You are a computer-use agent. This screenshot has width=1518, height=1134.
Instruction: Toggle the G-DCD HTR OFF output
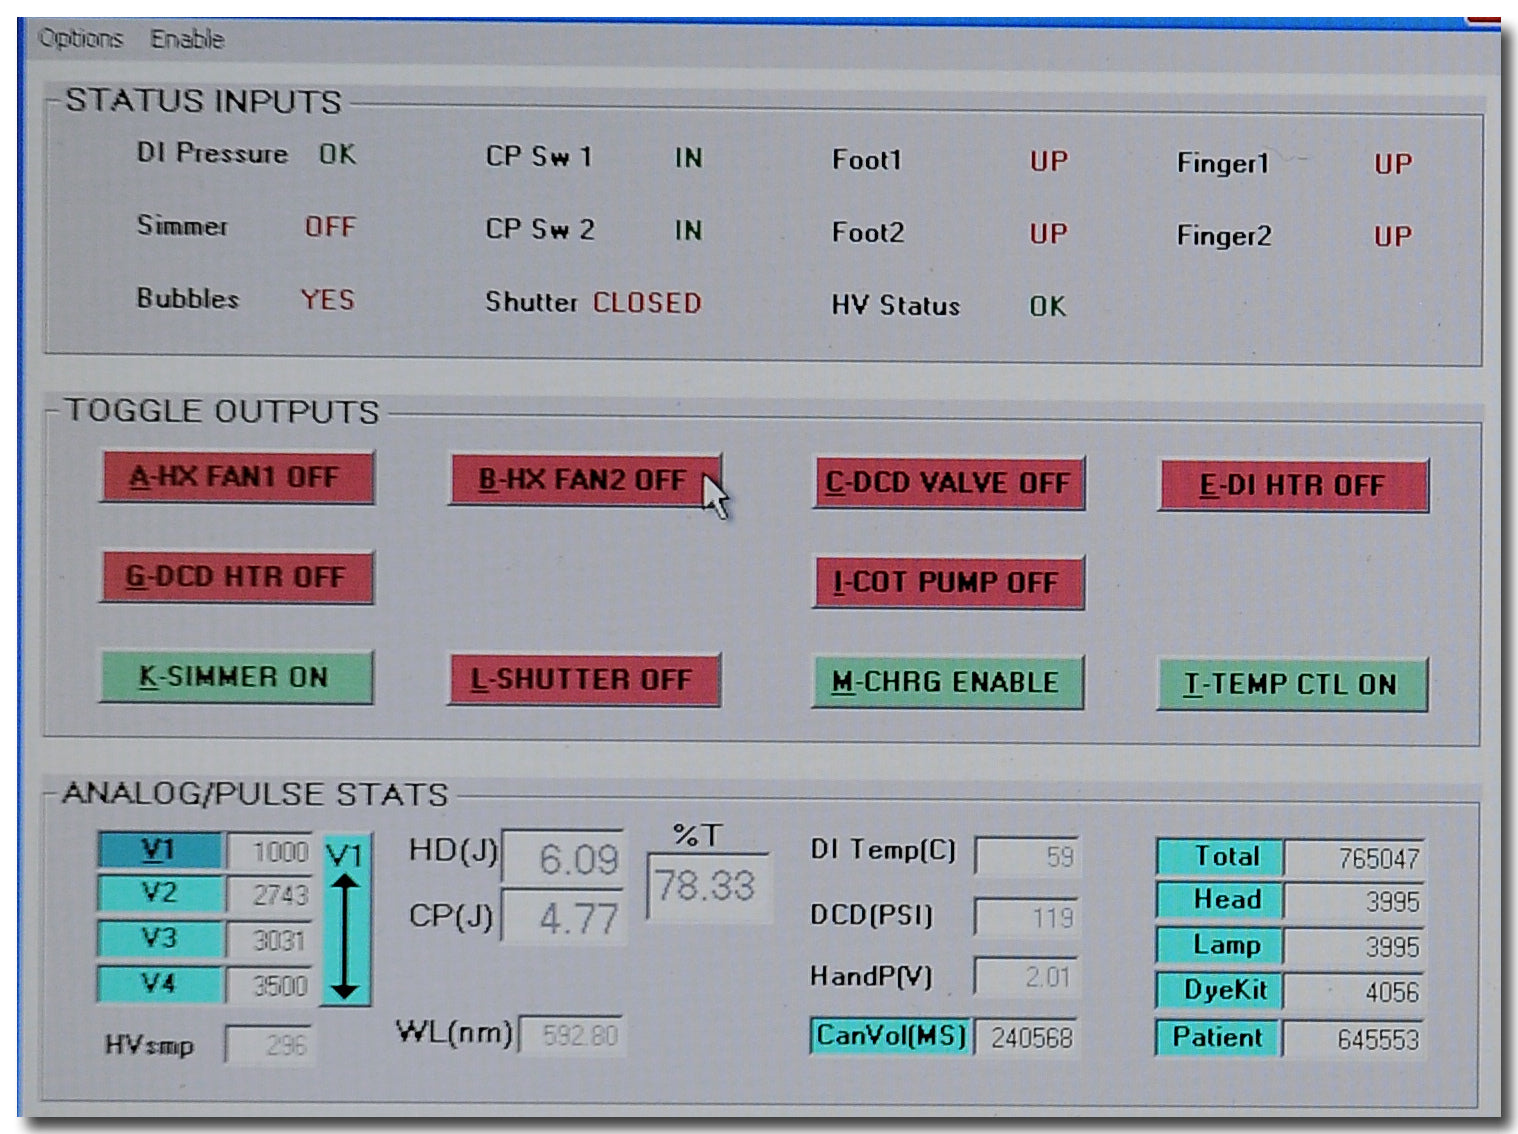(237, 577)
